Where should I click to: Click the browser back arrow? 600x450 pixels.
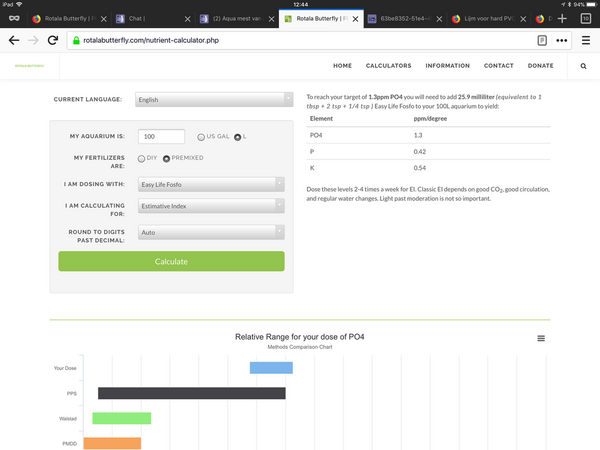click(x=14, y=41)
